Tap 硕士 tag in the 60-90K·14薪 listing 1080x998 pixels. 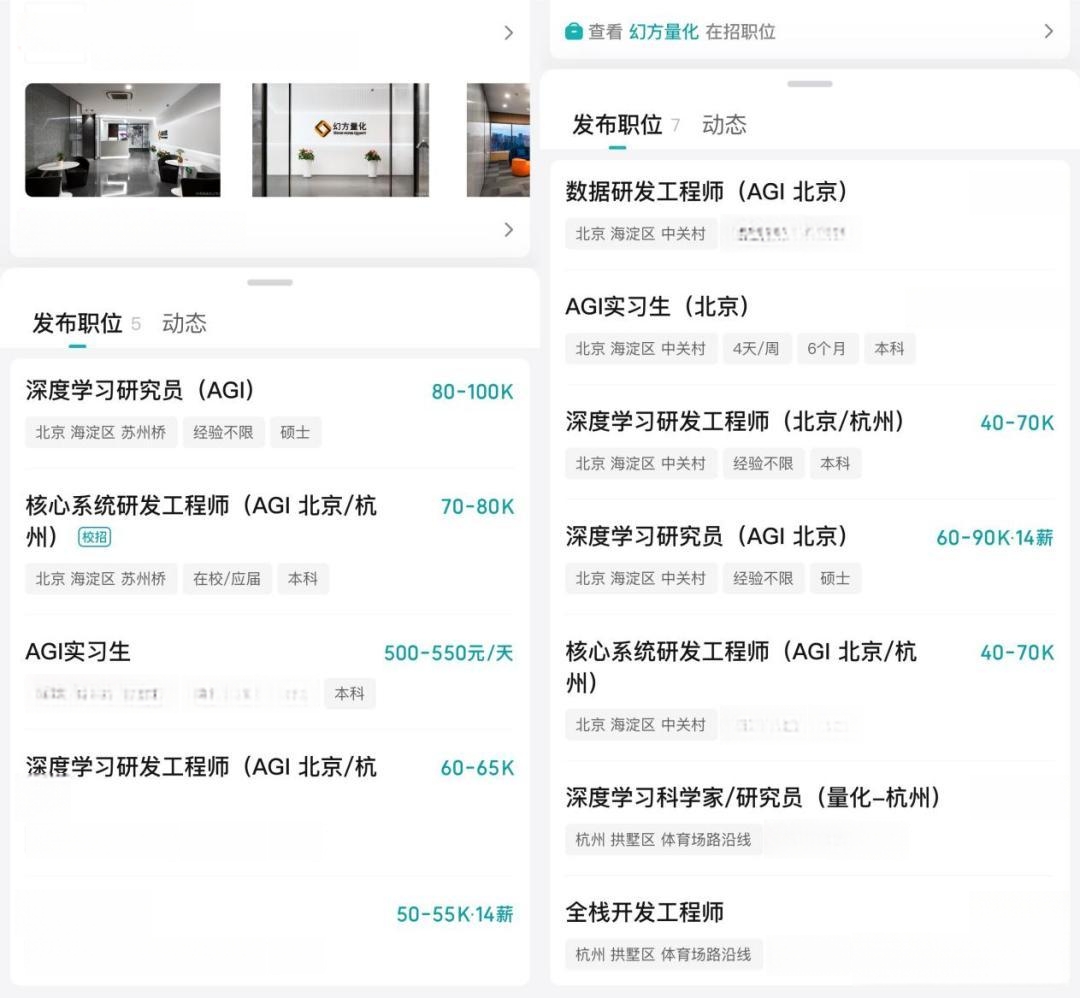click(x=835, y=579)
